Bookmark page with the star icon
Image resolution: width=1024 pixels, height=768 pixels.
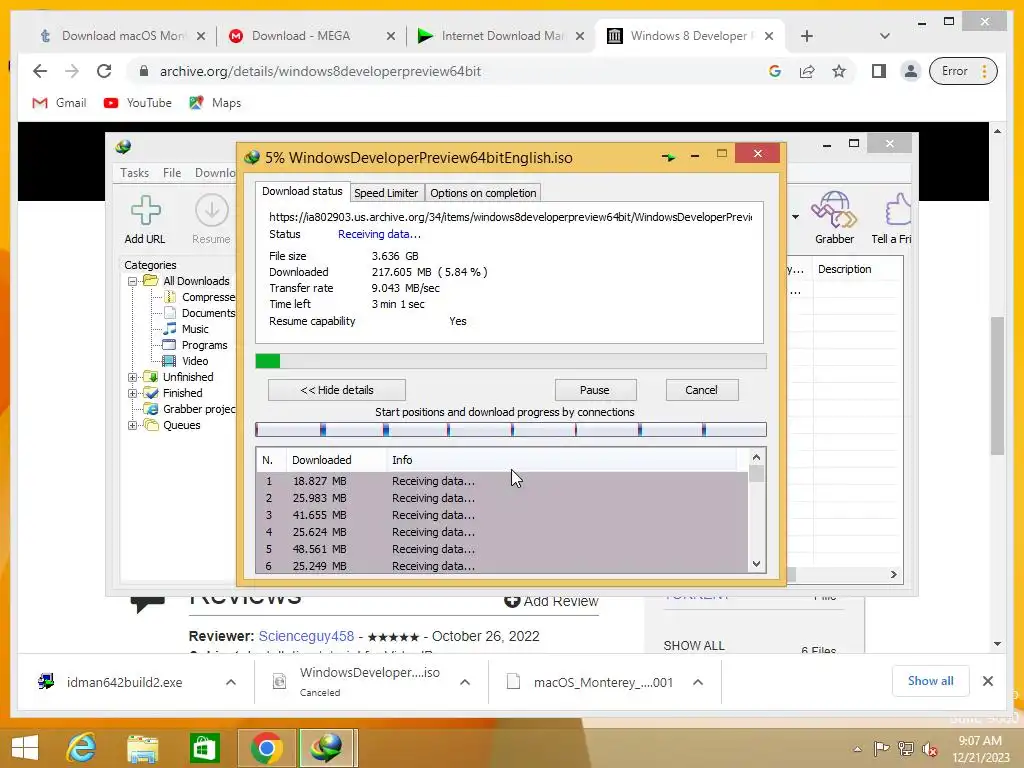[839, 71]
